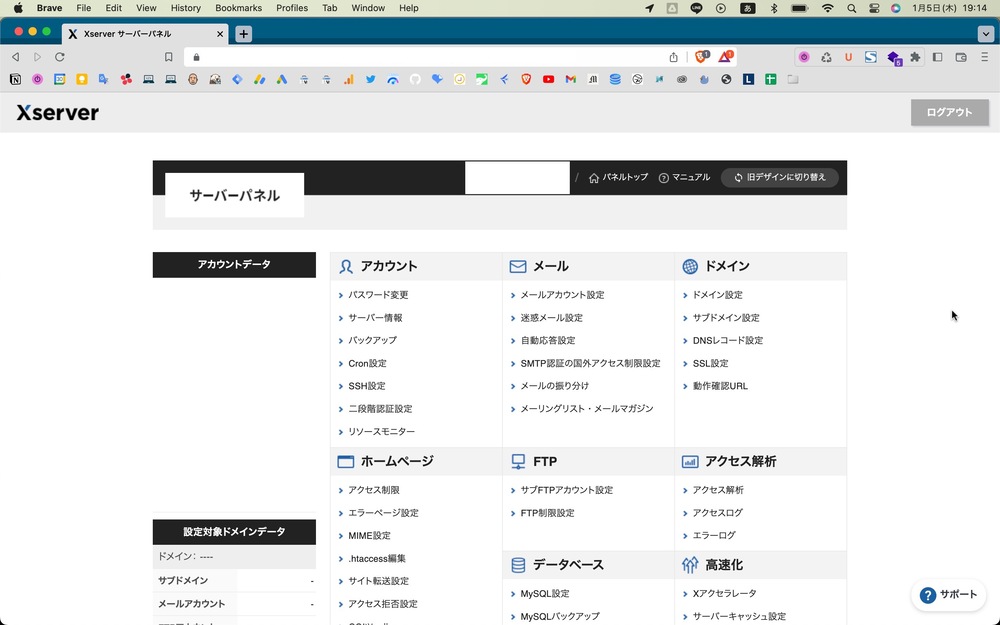The image size is (1000, 625).
Task: Click the Brave Shields icon in address bar
Action: coord(702,57)
